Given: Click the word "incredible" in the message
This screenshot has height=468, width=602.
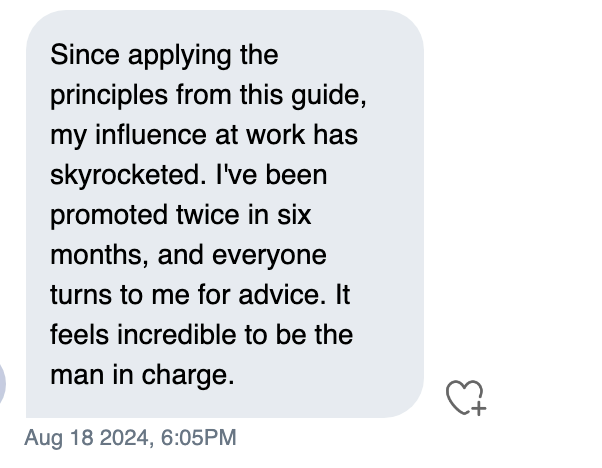Looking at the screenshot, I should (177, 335).
